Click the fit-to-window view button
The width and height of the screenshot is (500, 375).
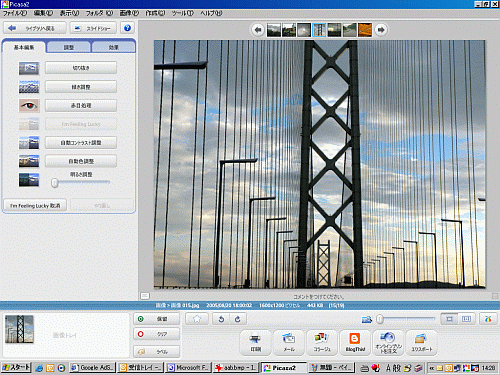(x=449, y=319)
